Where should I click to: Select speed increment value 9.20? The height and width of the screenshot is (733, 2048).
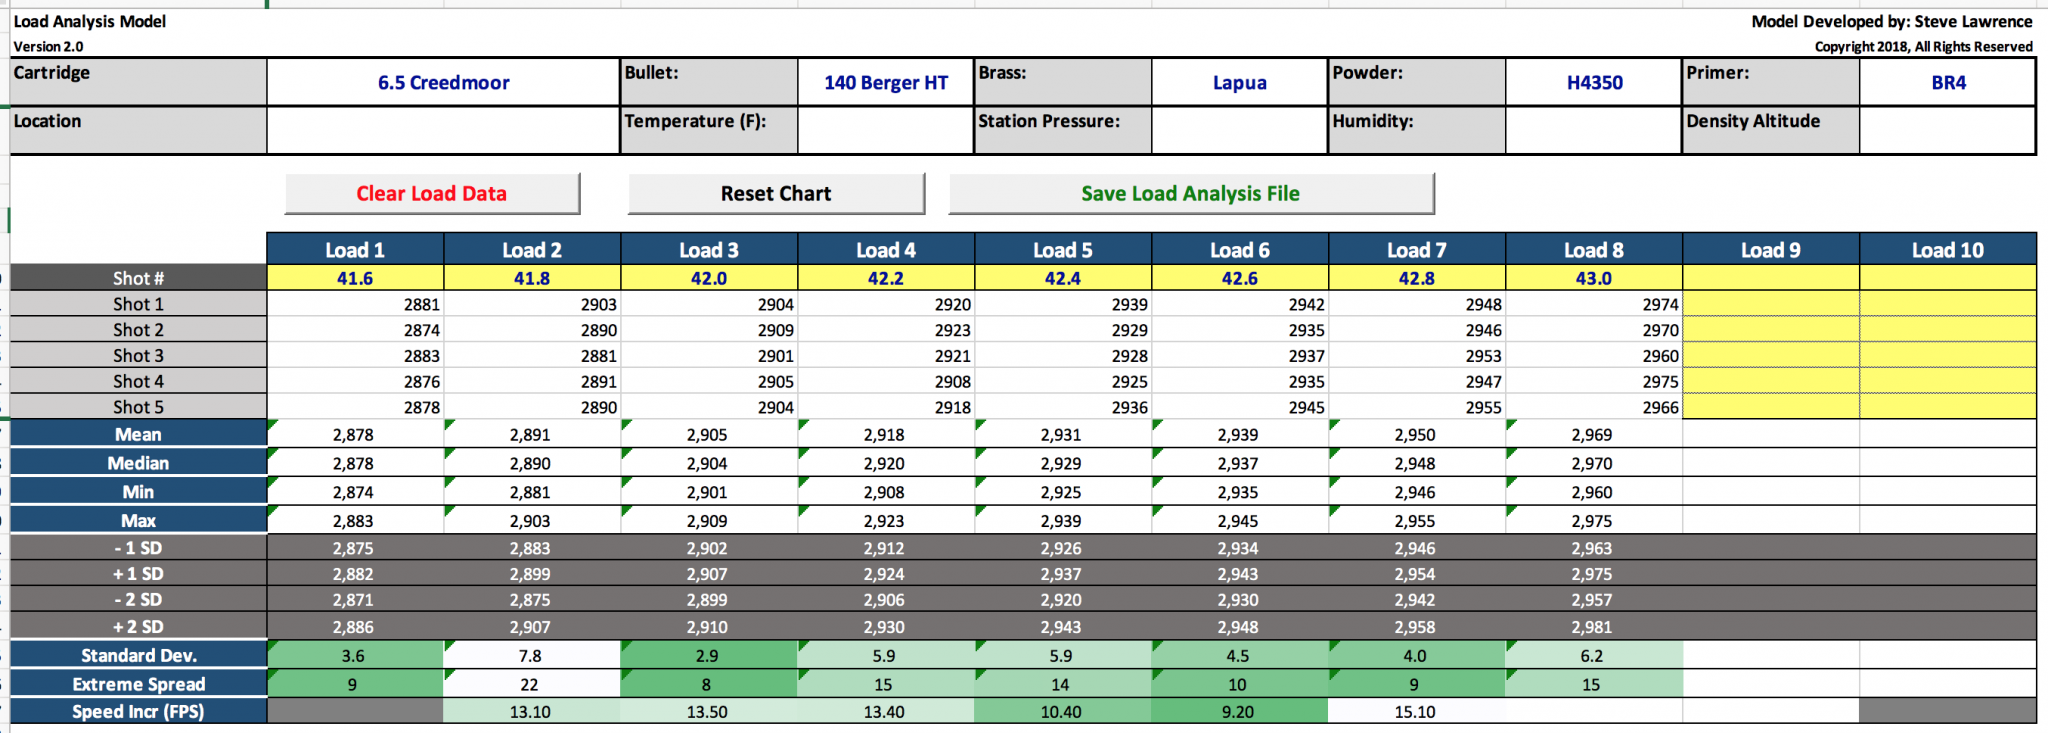tap(1240, 711)
